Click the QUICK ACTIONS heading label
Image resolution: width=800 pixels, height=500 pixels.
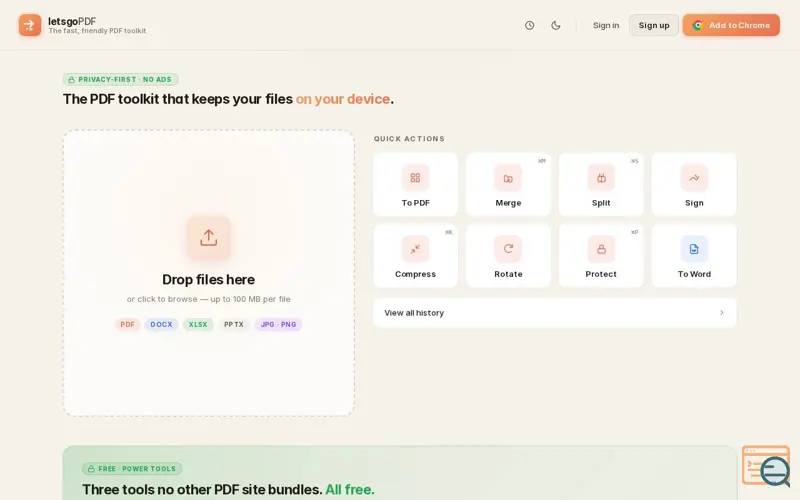tap(409, 139)
